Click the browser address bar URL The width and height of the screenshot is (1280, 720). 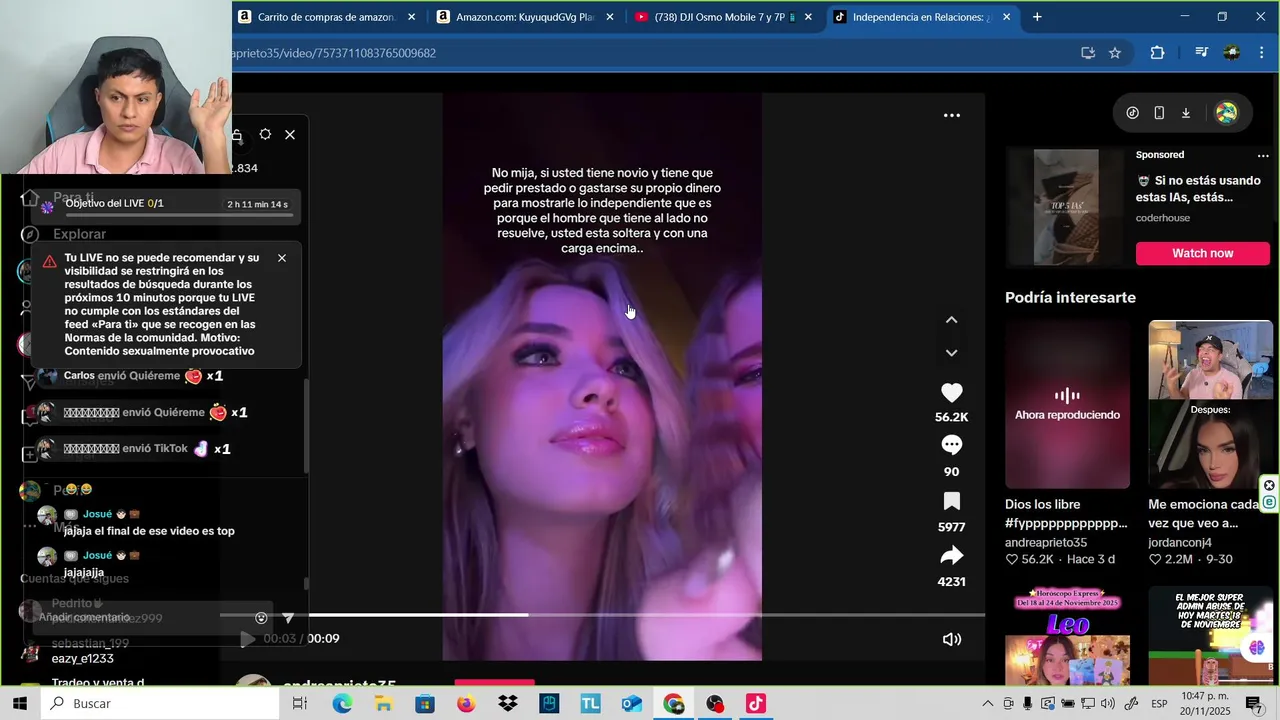pyautogui.click(x=334, y=53)
